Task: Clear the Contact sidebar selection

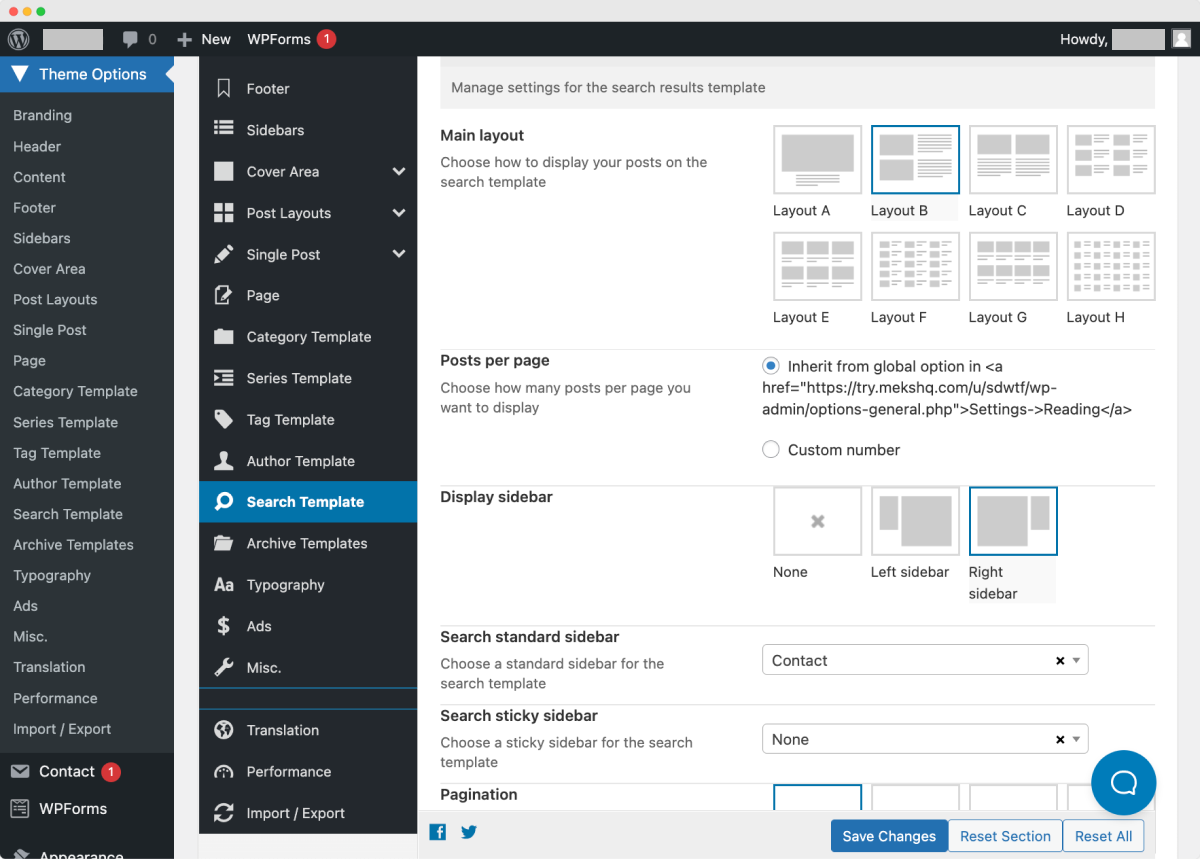Action: [1060, 661]
